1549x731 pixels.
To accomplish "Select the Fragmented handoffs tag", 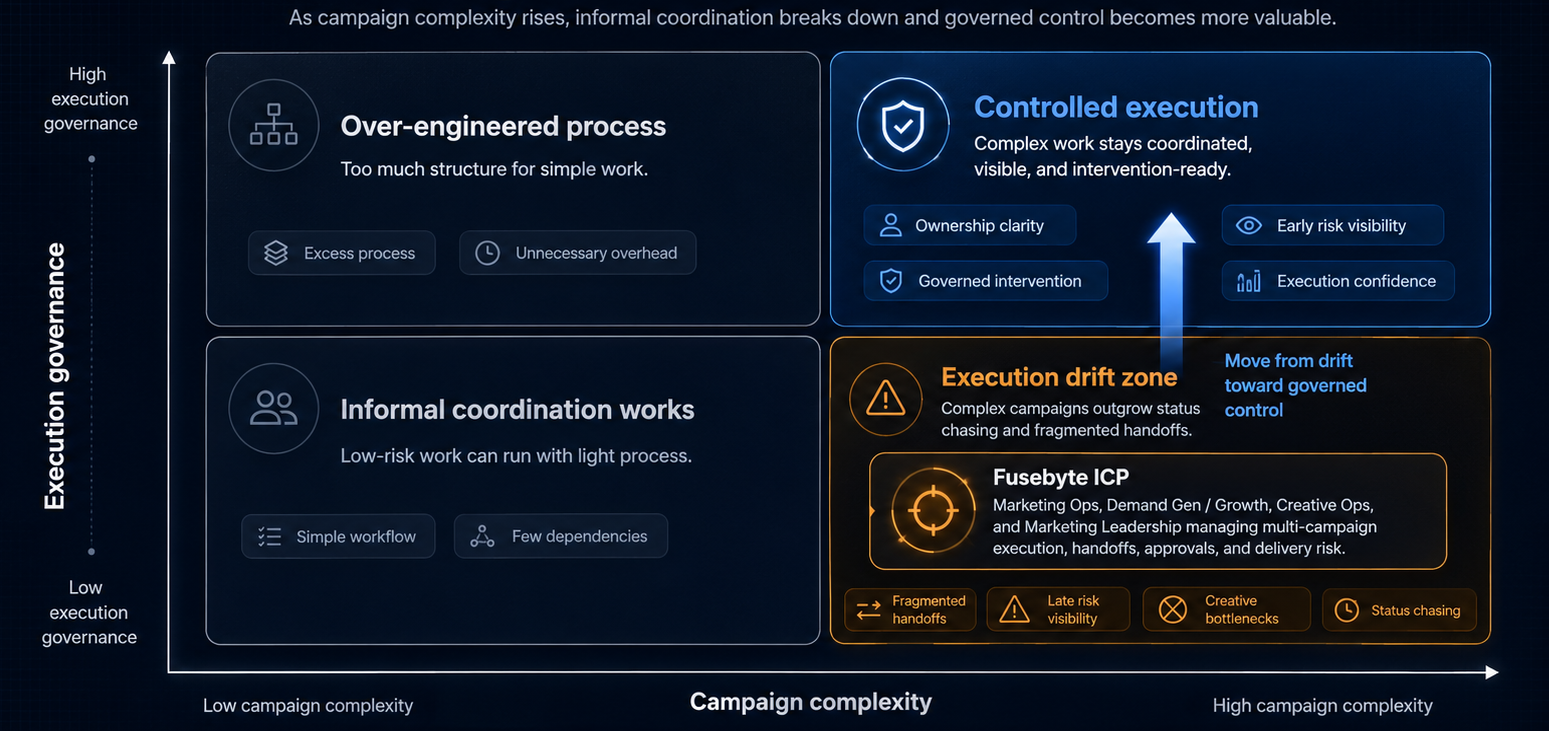I will tap(911, 609).
